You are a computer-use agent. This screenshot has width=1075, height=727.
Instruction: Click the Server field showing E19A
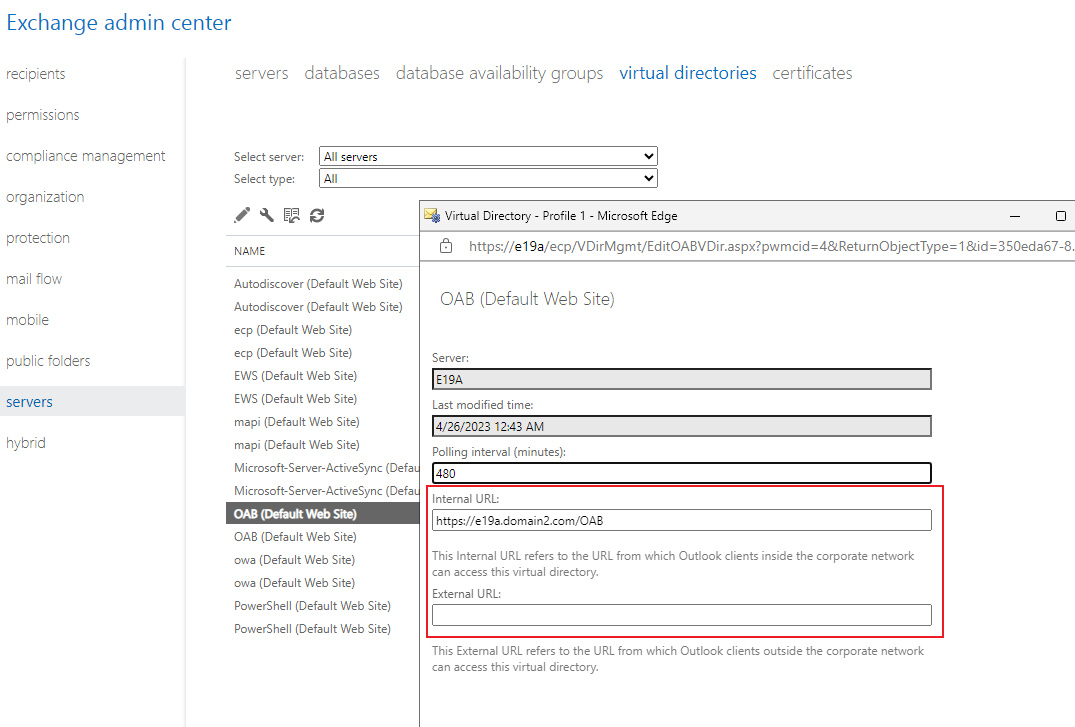[681, 379]
